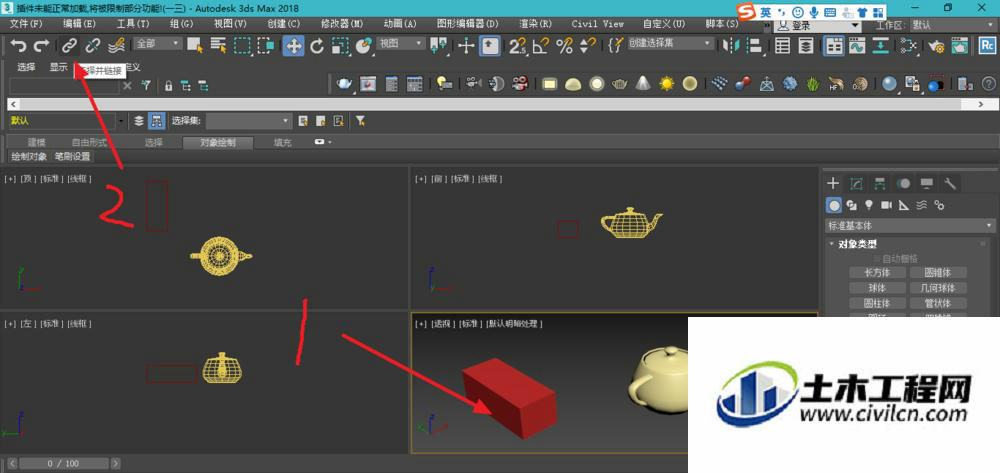This screenshot has height=473, width=1000.
Task: Toggle the Percent Snap button
Action: 564,45
